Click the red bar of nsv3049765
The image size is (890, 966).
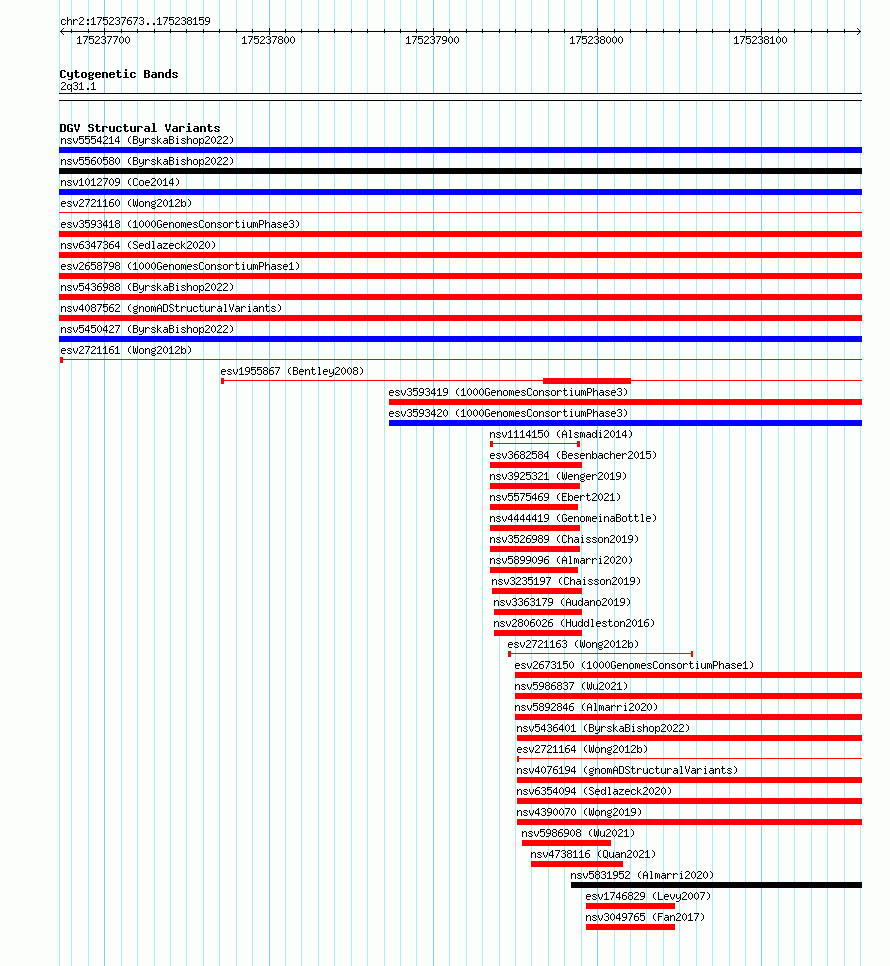click(631, 927)
